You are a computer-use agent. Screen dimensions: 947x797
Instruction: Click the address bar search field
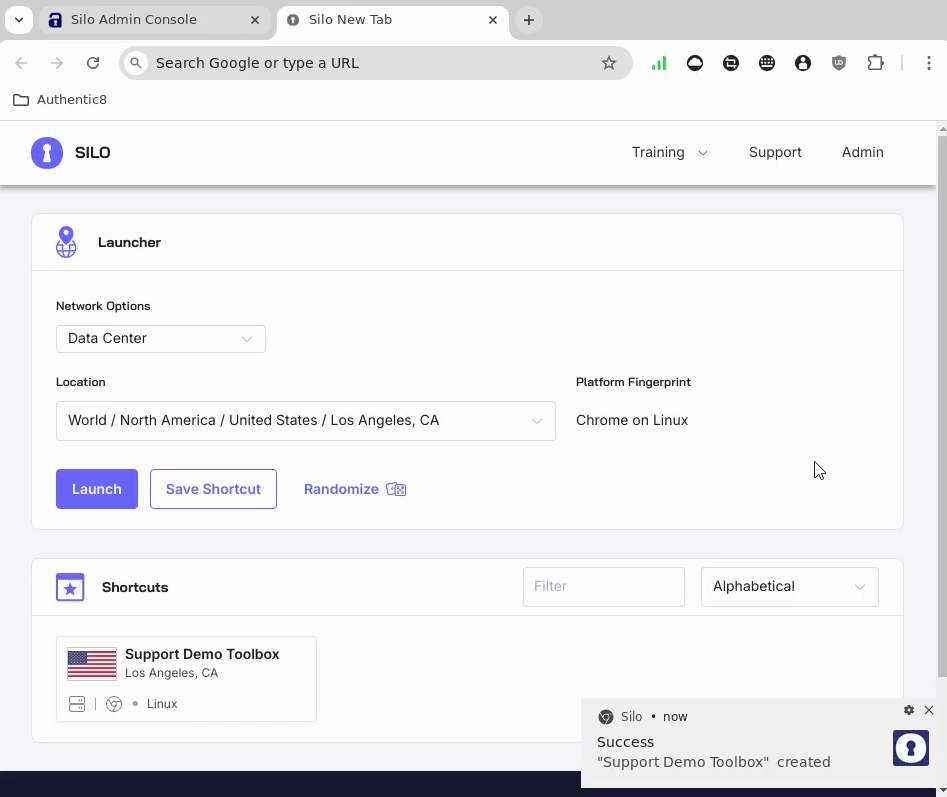click(x=374, y=63)
